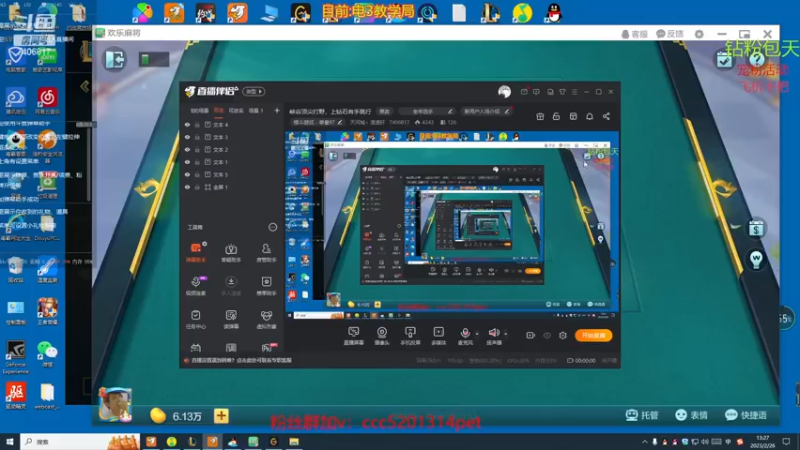800x450 pixels.
Task: Select the third scene tab
Action: click(x=236, y=111)
